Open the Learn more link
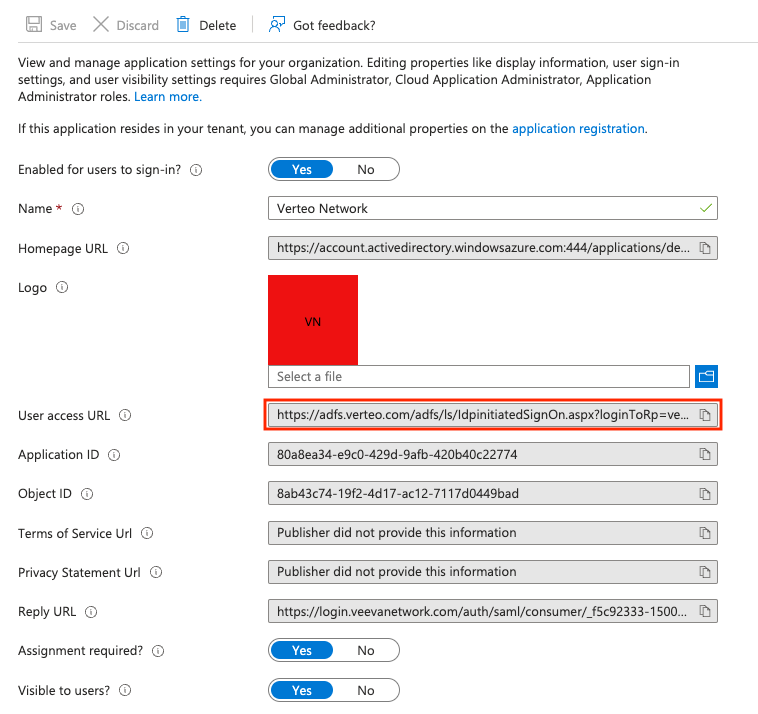This screenshot has height=714, width=758. [168, 97]
